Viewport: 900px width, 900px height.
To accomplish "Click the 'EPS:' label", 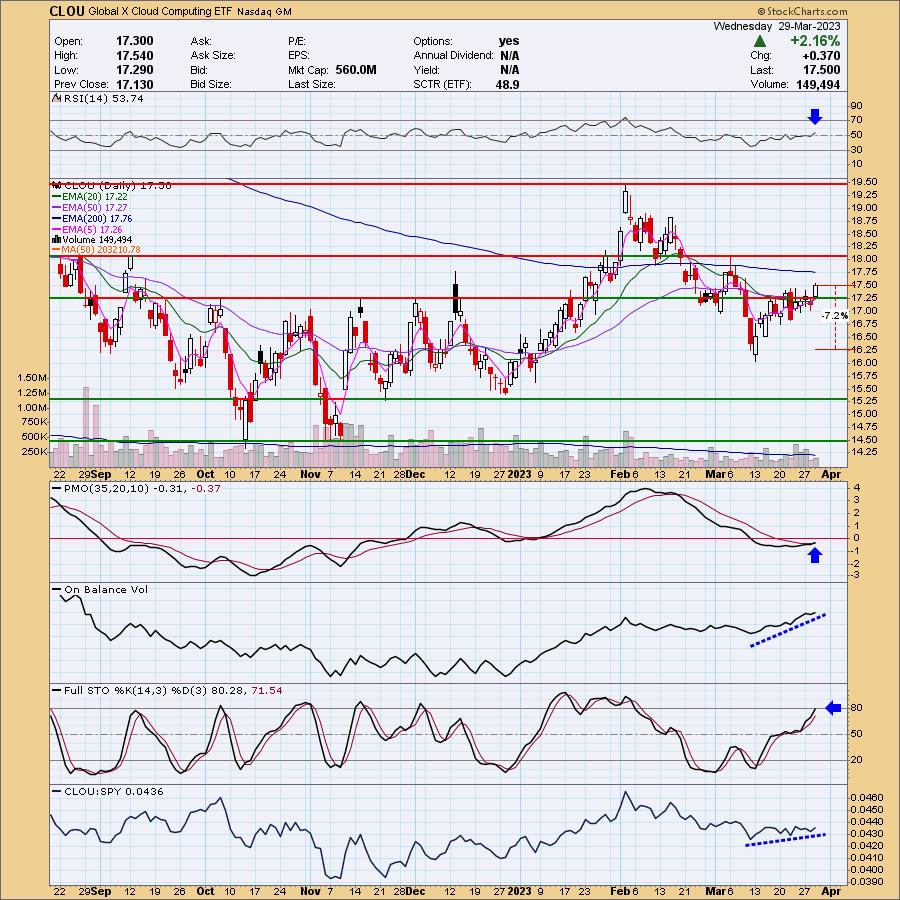I will click(298, 56).
